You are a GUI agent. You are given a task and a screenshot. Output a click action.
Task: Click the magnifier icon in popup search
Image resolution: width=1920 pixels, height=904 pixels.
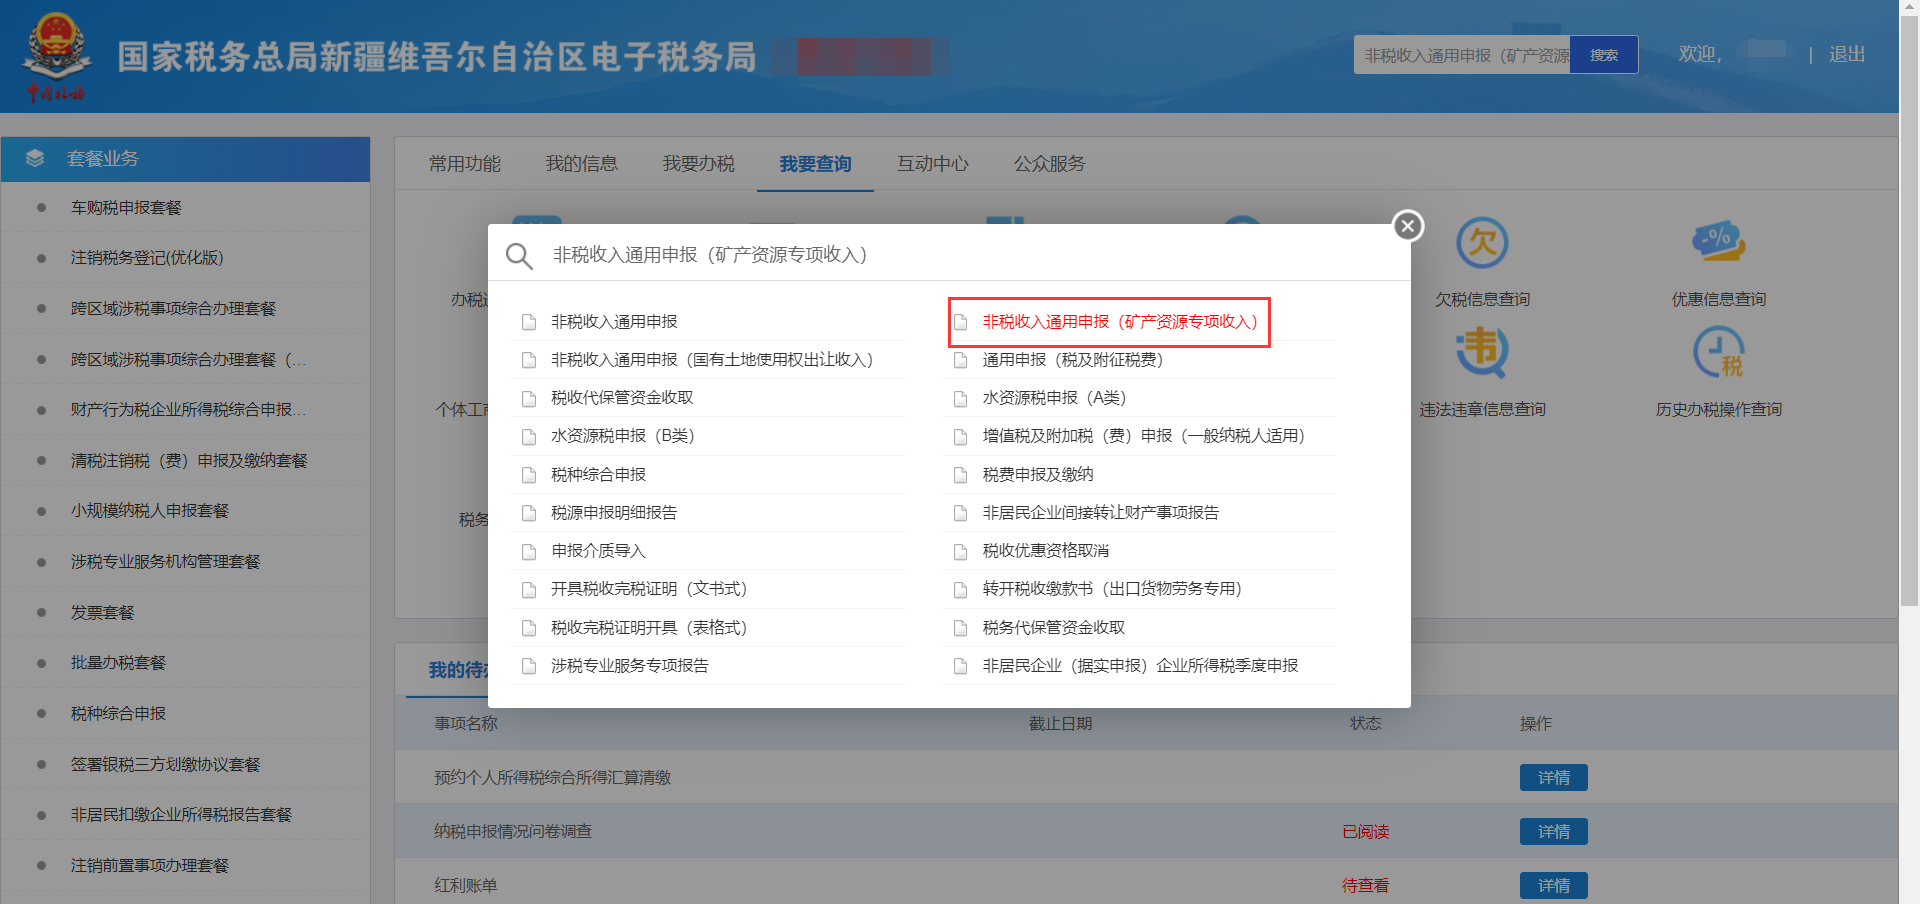(519, 256)
